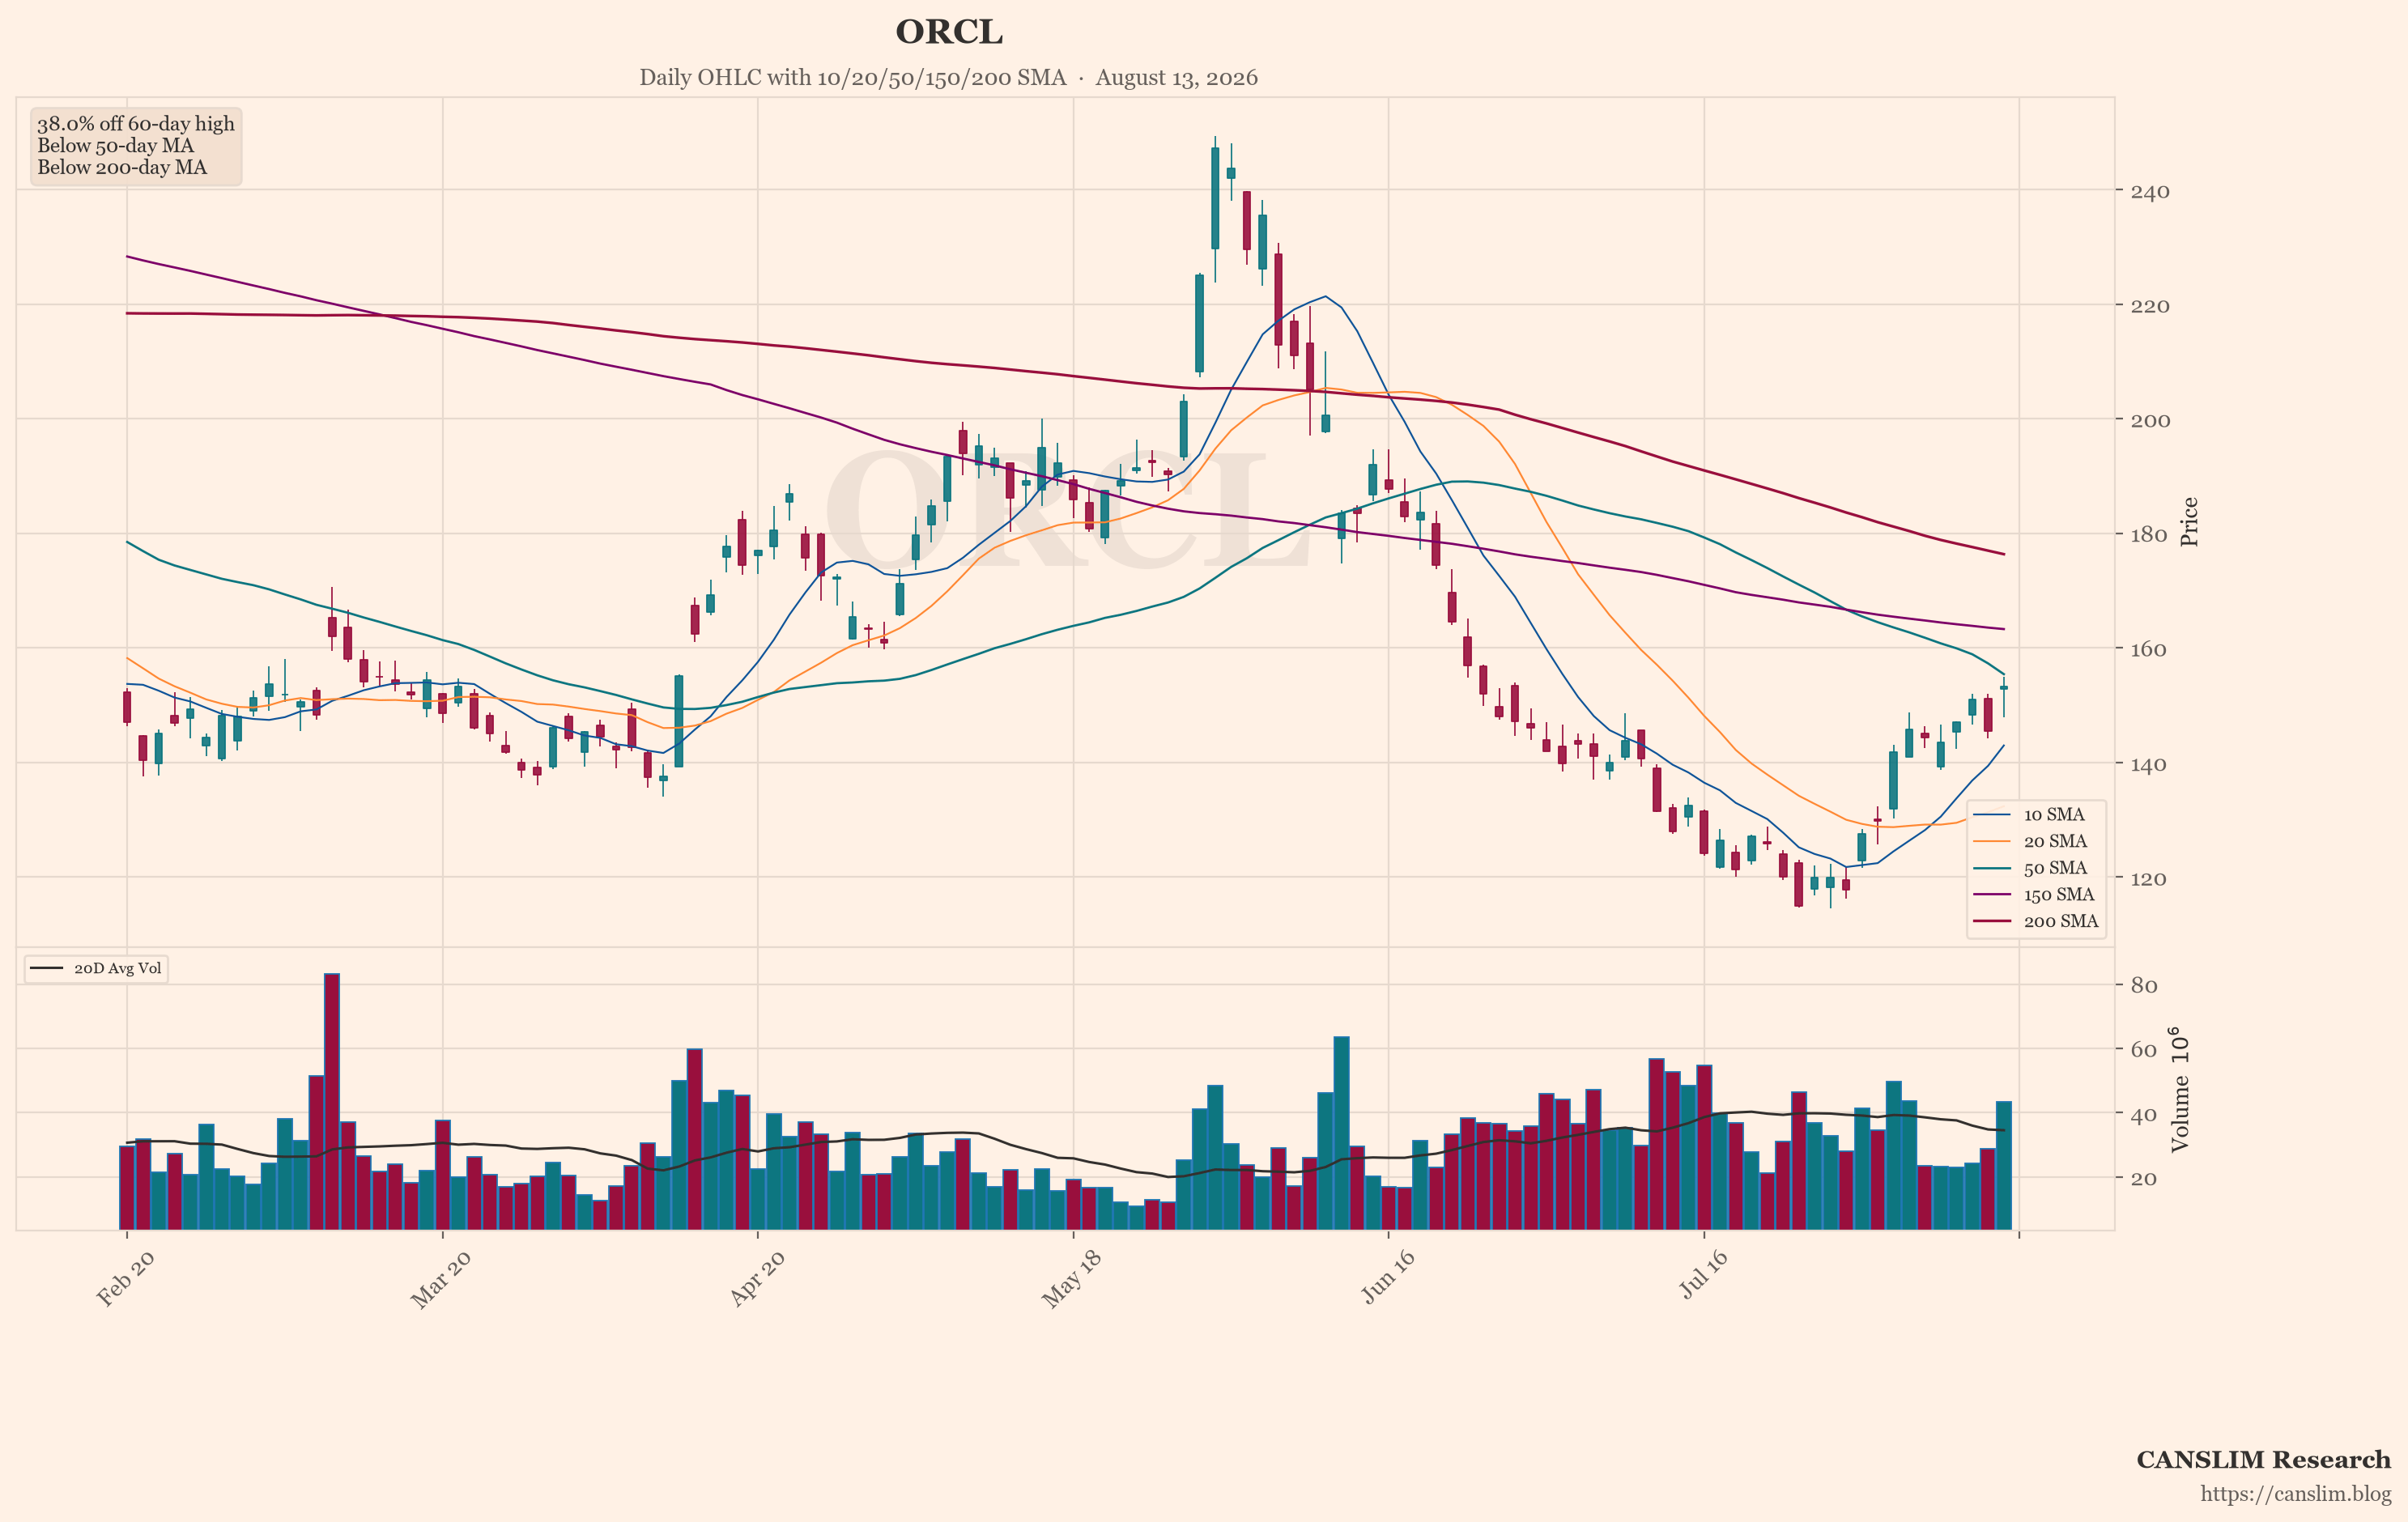Click the 'Below 200-day MA' annotation line
The width and height of the screenshot is (2408, 1522).
122,168
